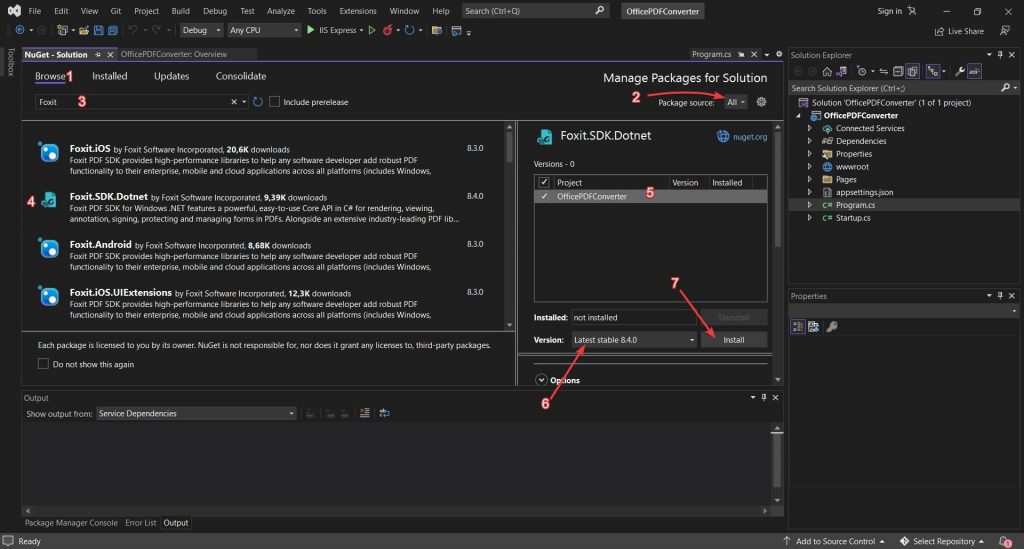Viewport: 1024px width, 549px height.
Task: Switch to the Installed tab
Action: (110, 76)
